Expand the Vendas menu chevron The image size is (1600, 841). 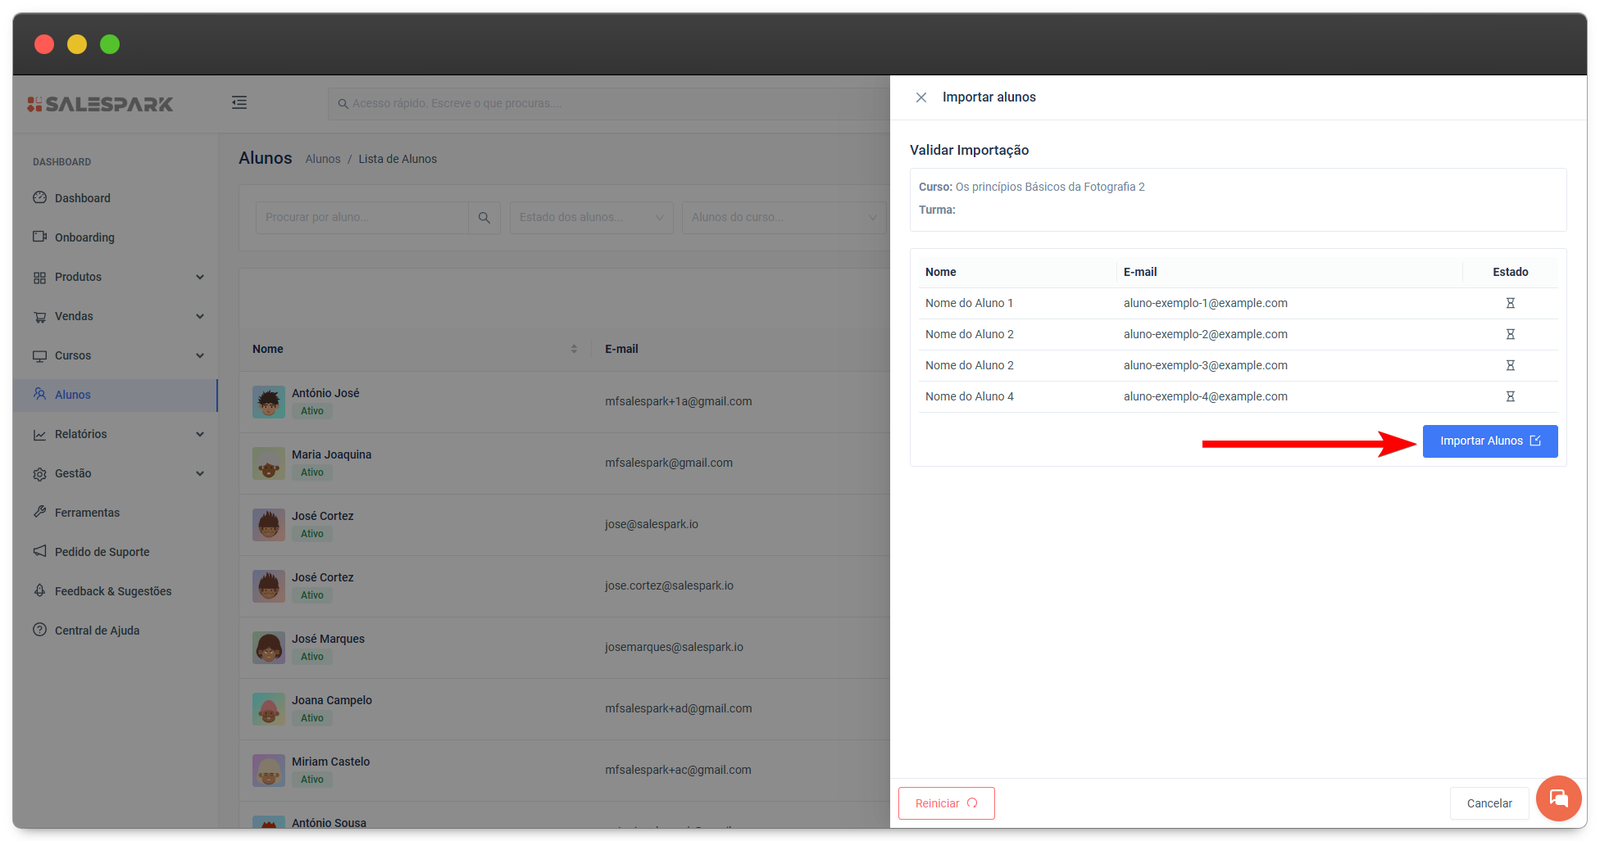(200, 317)
